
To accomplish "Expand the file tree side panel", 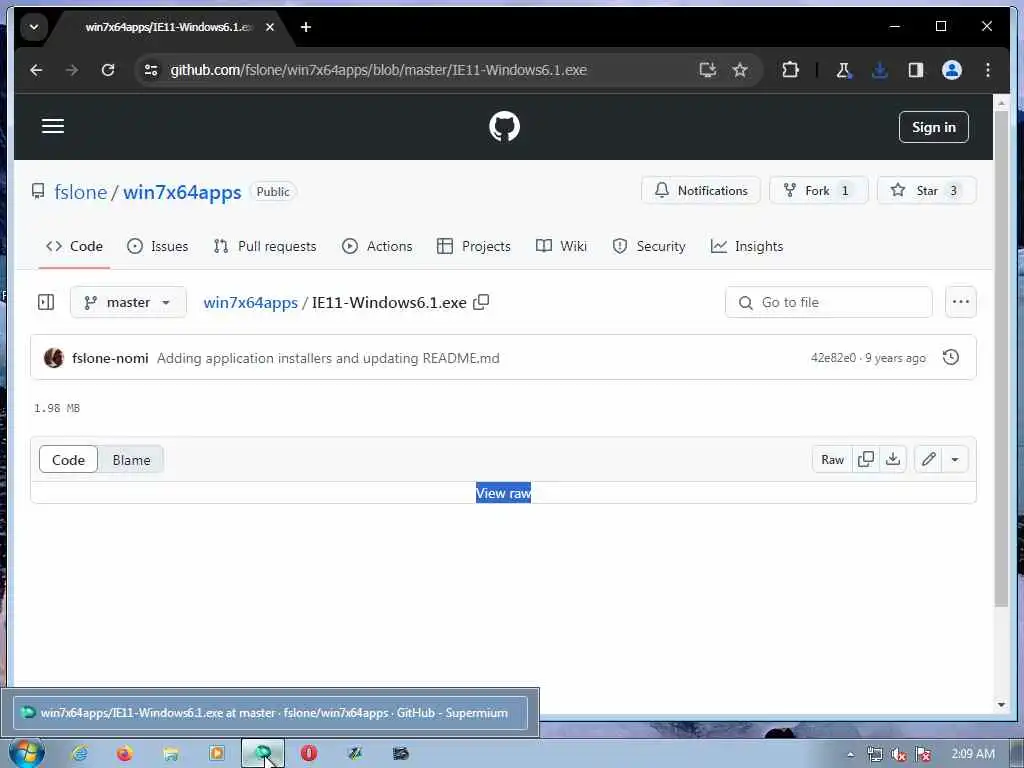I will tap(46, 302).
